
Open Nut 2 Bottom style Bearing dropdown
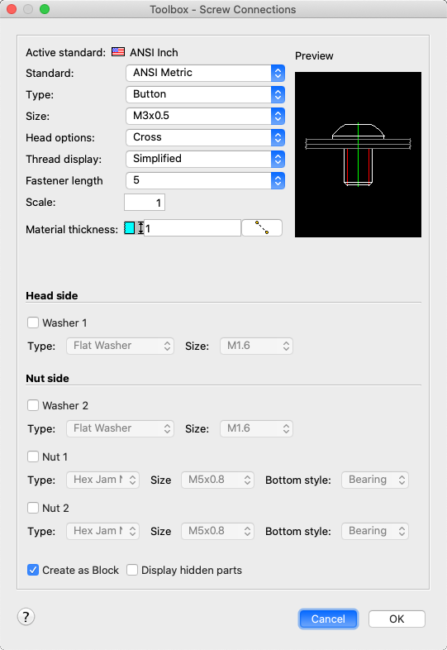(375, 531)
